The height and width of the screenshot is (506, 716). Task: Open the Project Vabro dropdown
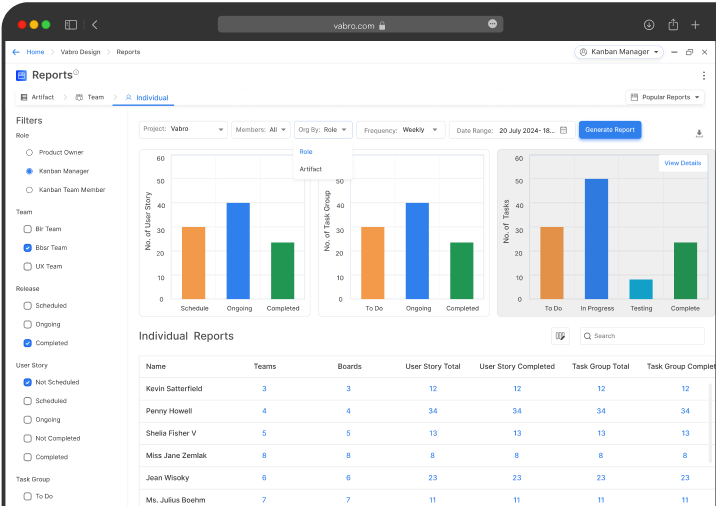point(184,130)
